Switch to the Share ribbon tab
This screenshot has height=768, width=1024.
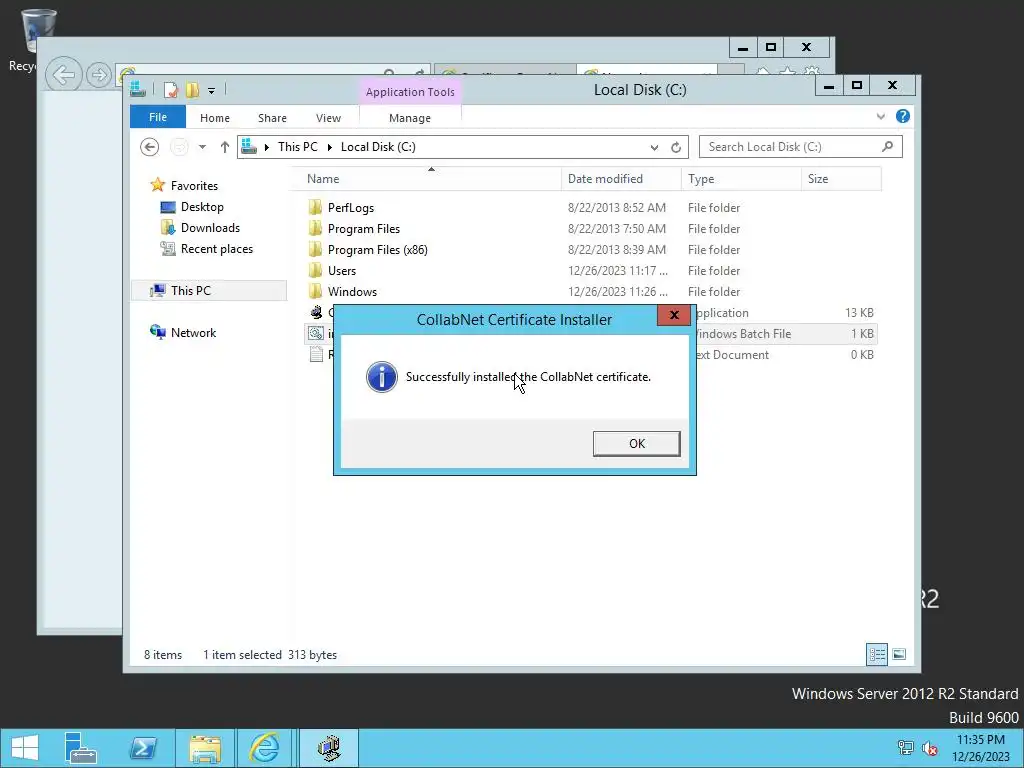(272, 118)
